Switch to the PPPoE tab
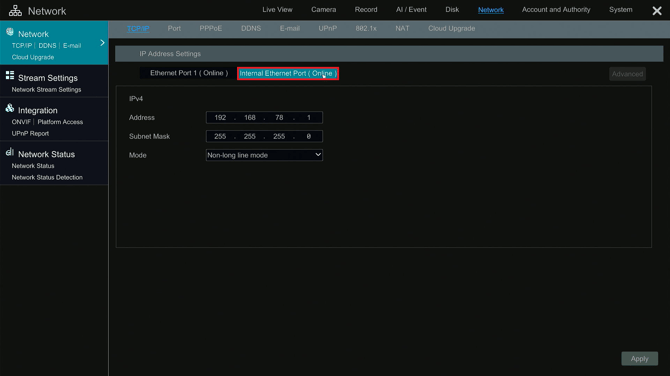 tap(211, 28)
